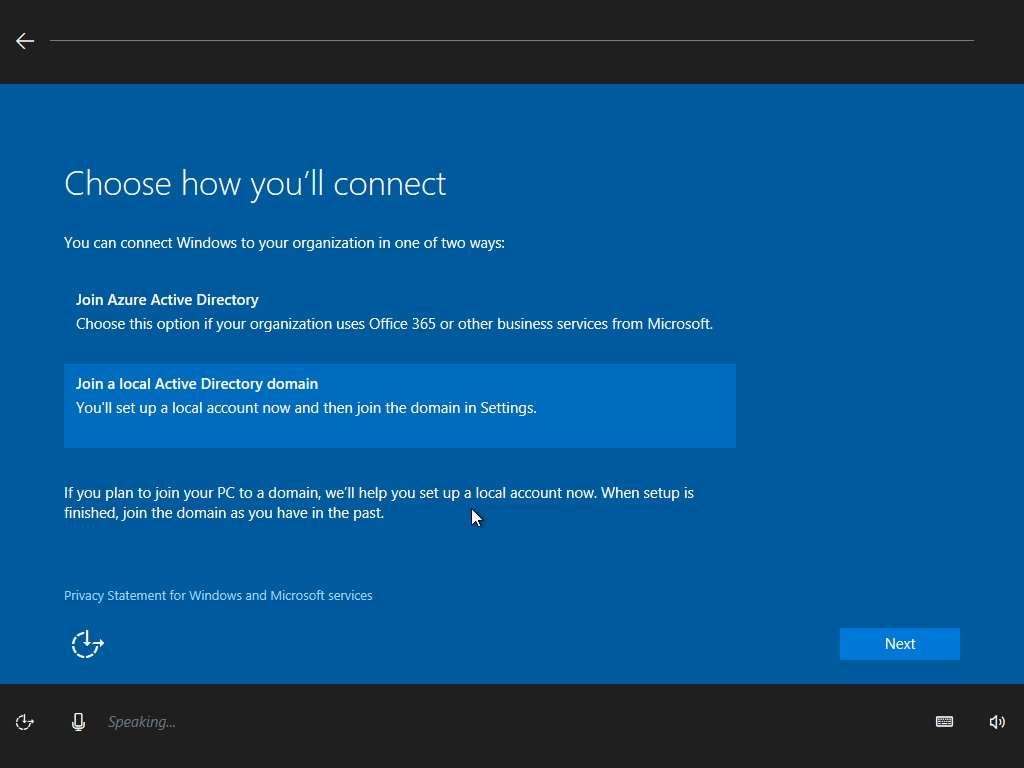Select the Join a local Active Directory domain title

(x=197, y=384)
